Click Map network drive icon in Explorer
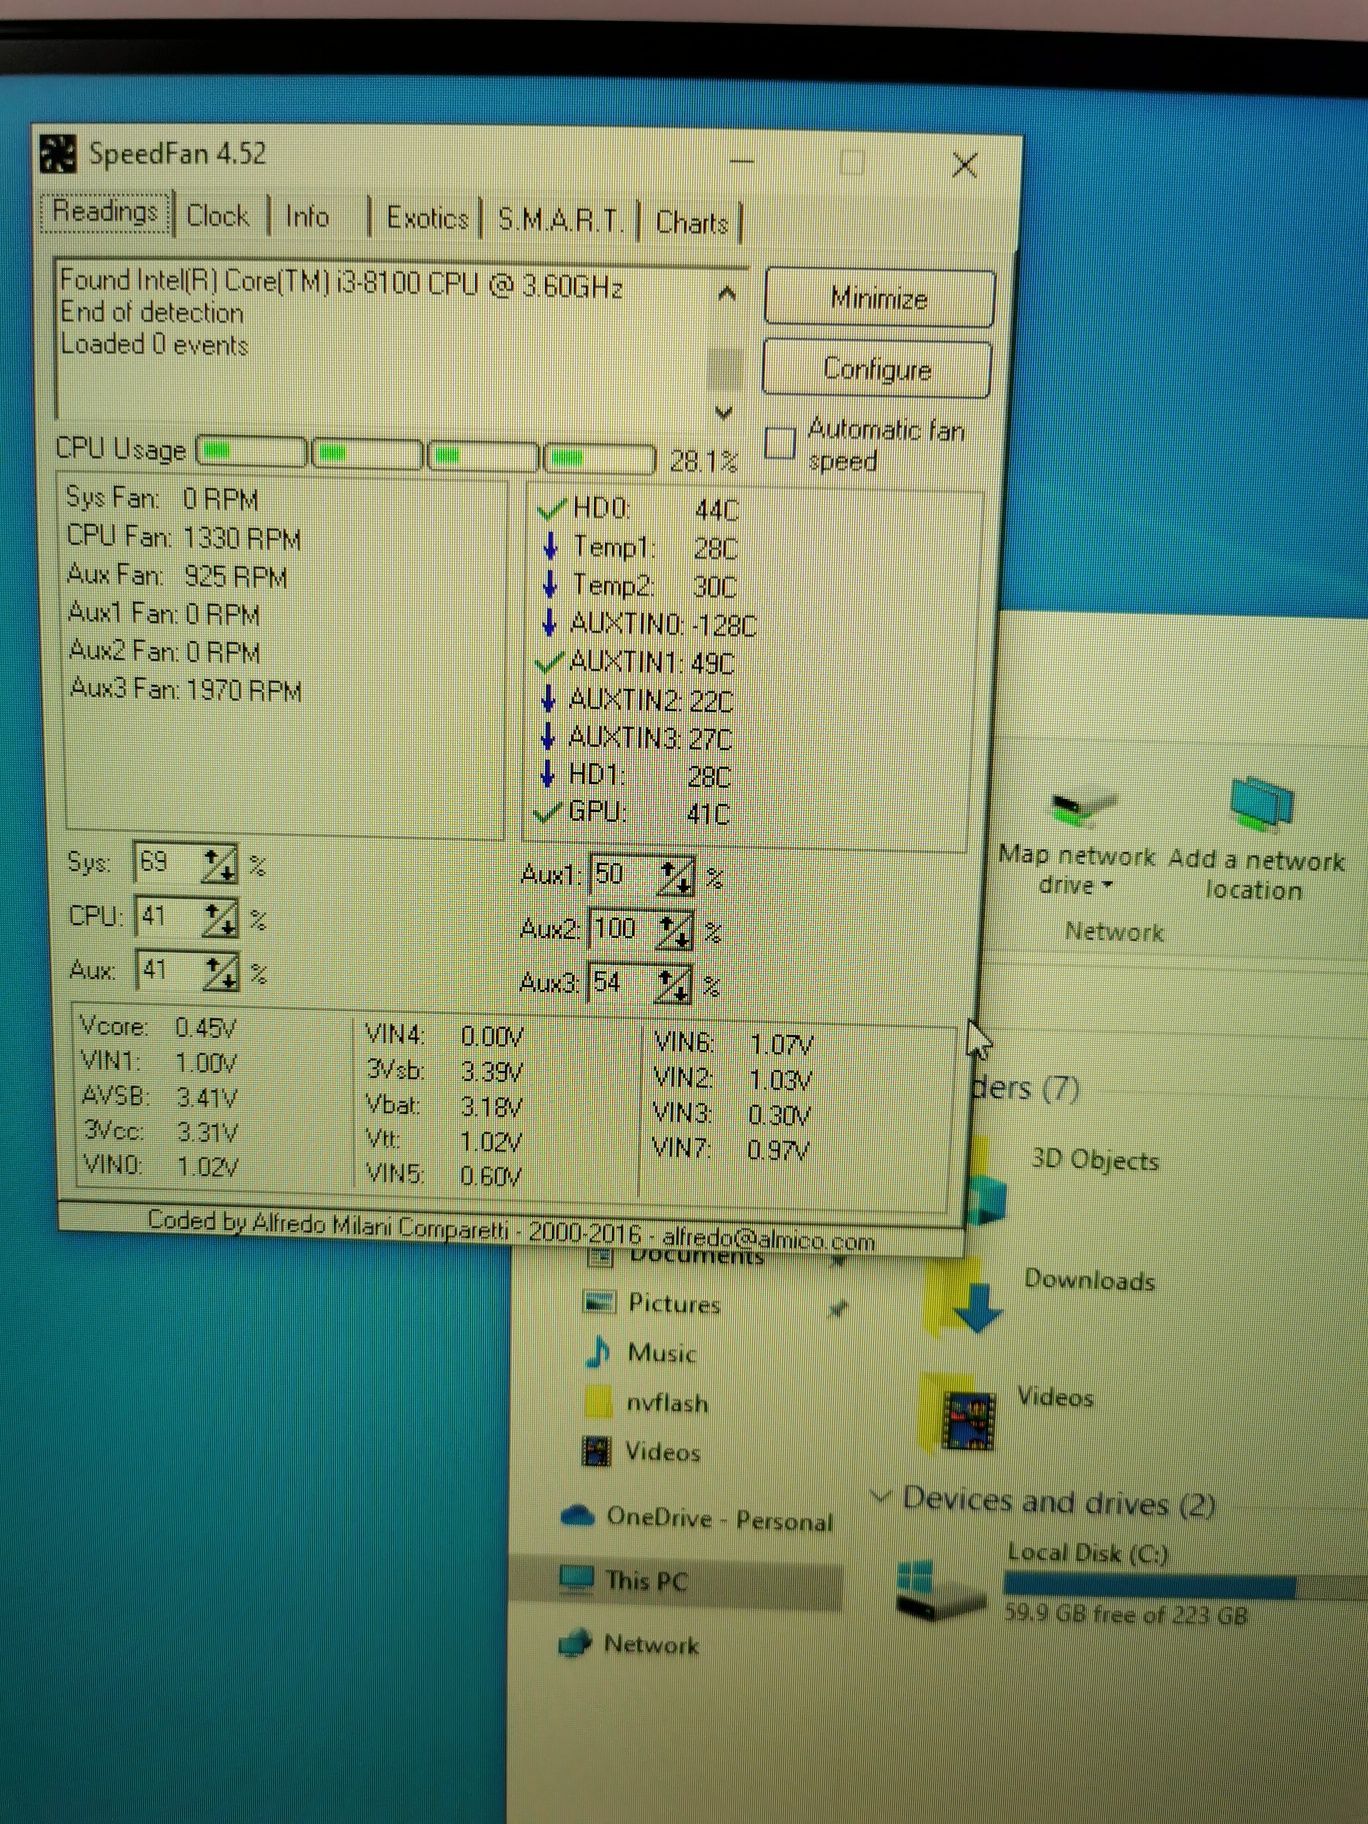 point(1082,806)
